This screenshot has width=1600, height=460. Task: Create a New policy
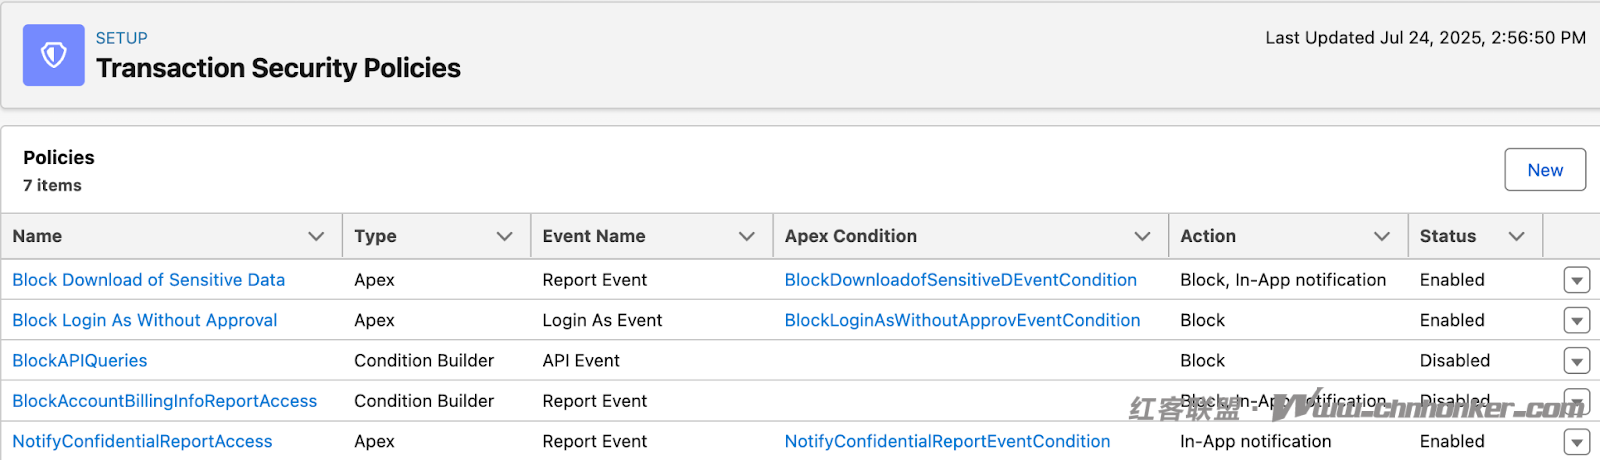tap(1545, 170)
